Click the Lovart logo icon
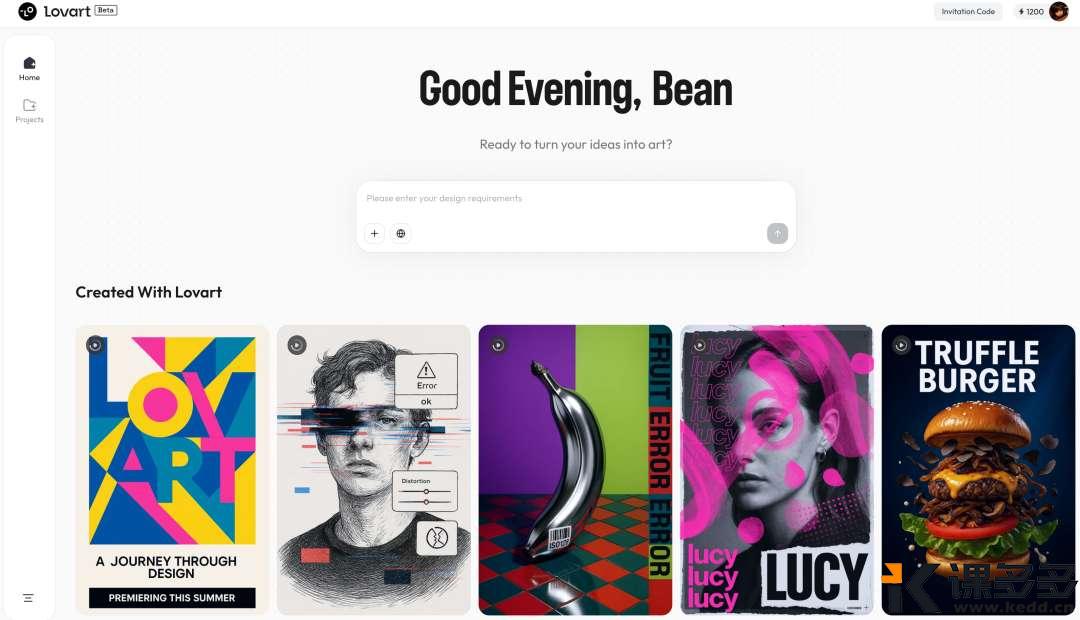The image size is (1080, 620). point(28,11)
